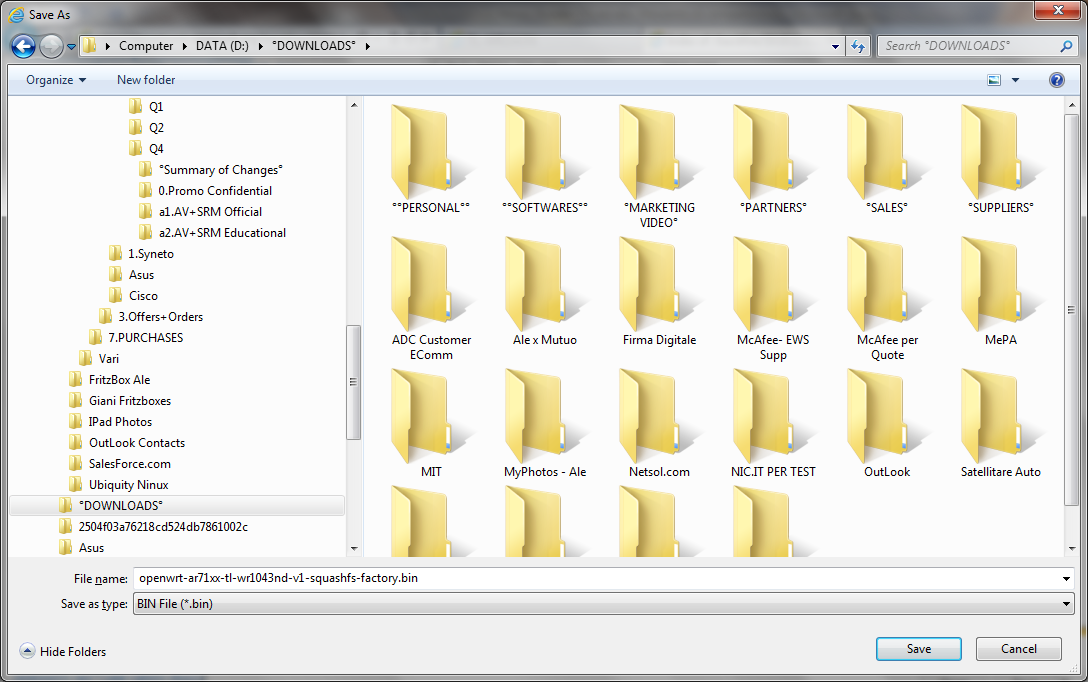Collapse the folder pane with Hide Folders
This screenshot has height=682, width=1088.
click(x=63, y=651)
